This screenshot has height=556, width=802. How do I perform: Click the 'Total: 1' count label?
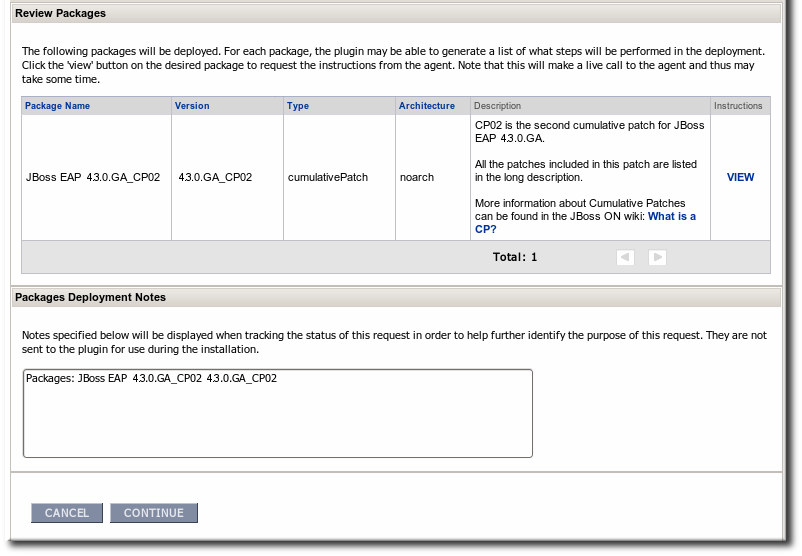point(515,257)
